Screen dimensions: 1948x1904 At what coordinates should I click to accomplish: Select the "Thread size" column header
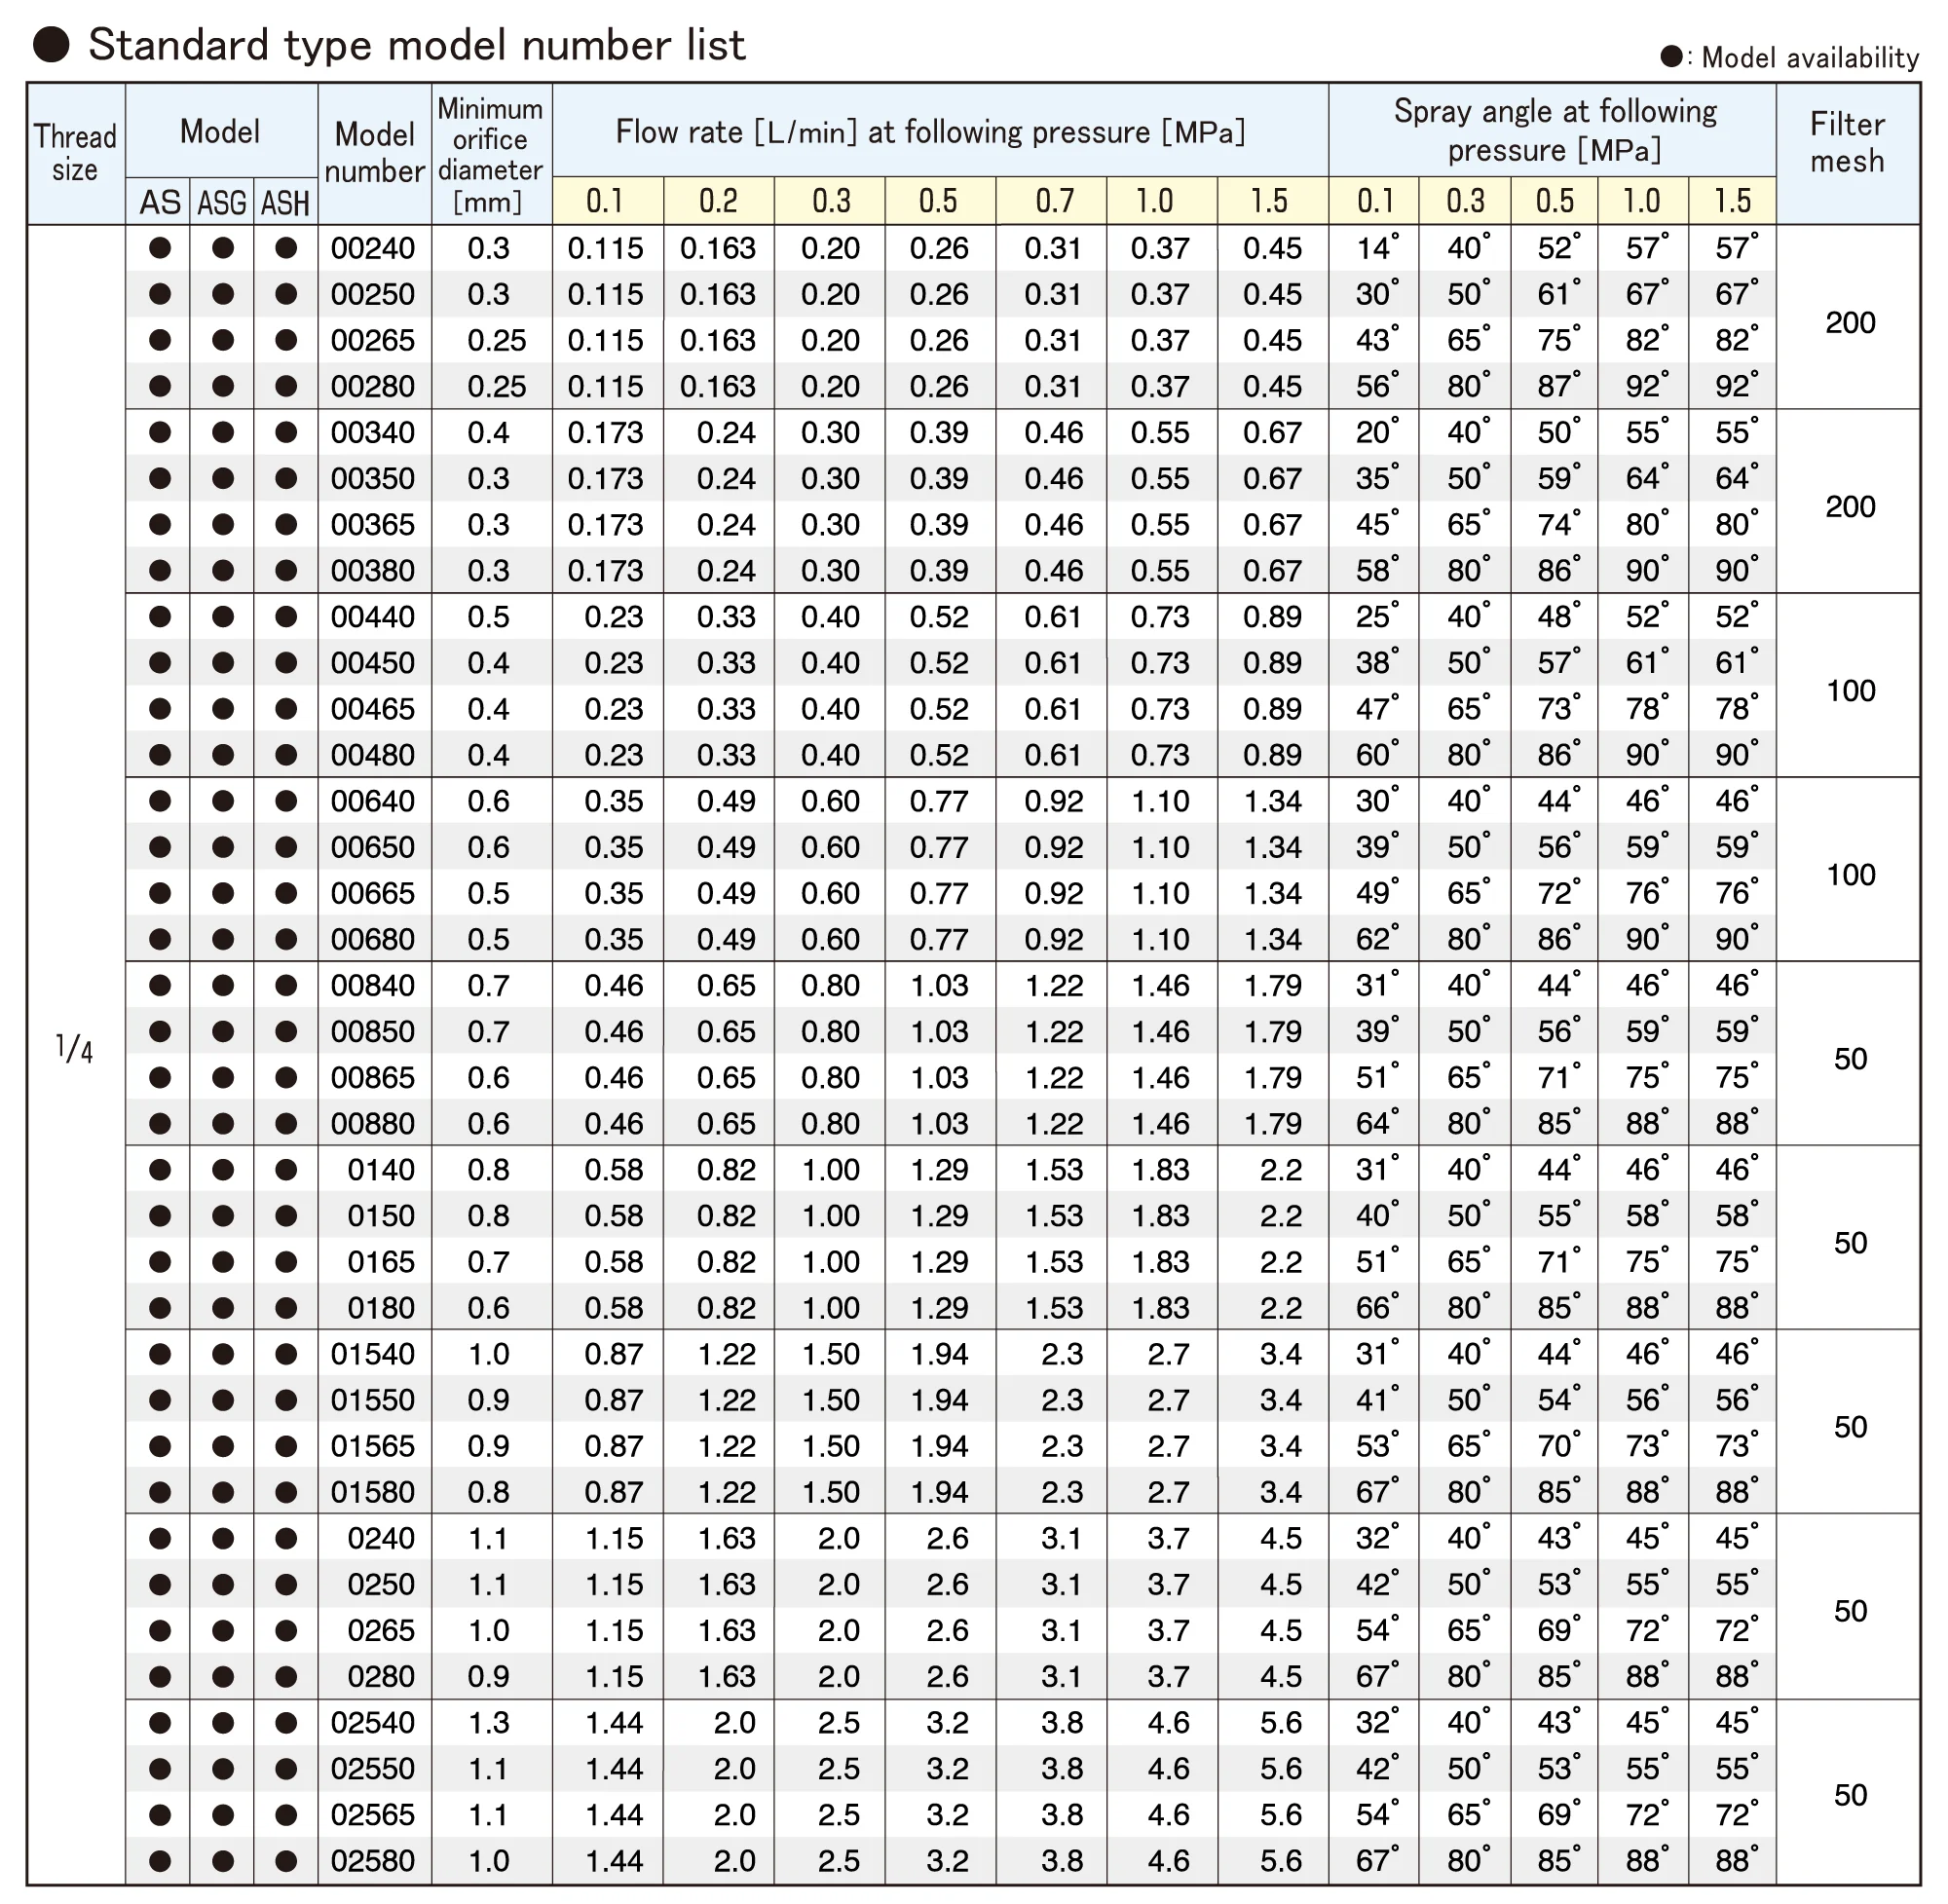click(76, 153)
